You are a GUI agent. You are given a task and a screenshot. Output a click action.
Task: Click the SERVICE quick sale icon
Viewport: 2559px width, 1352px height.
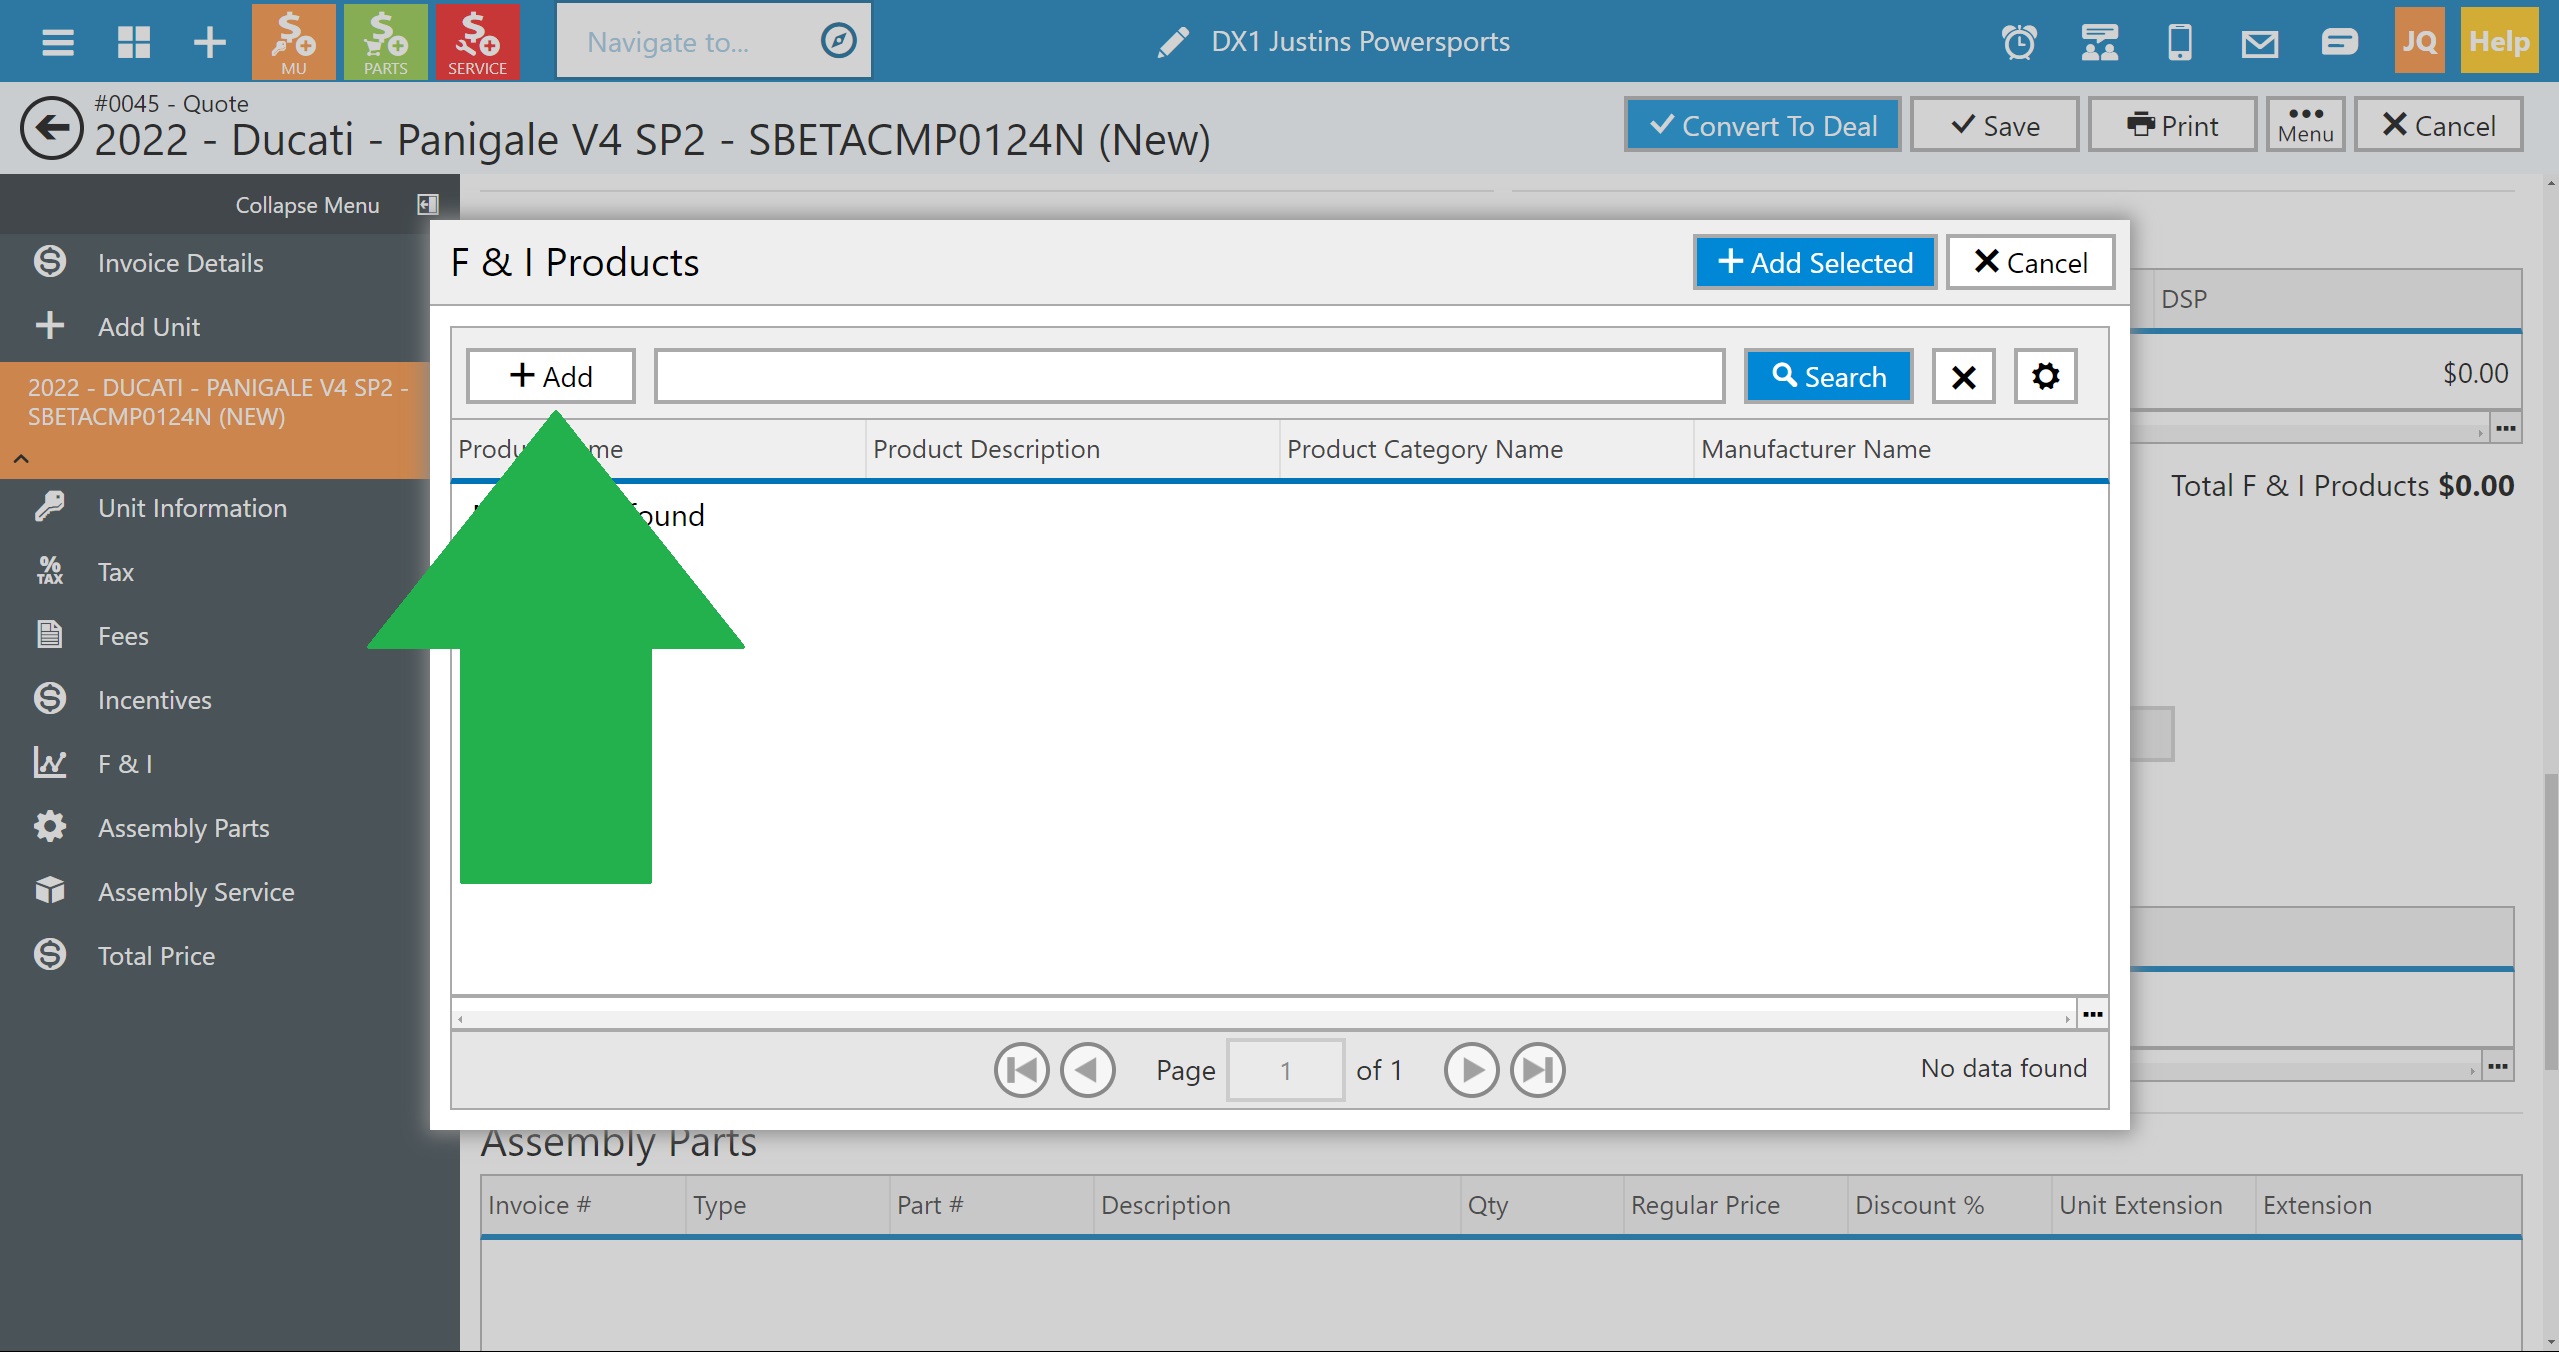[x=477, y=42]
